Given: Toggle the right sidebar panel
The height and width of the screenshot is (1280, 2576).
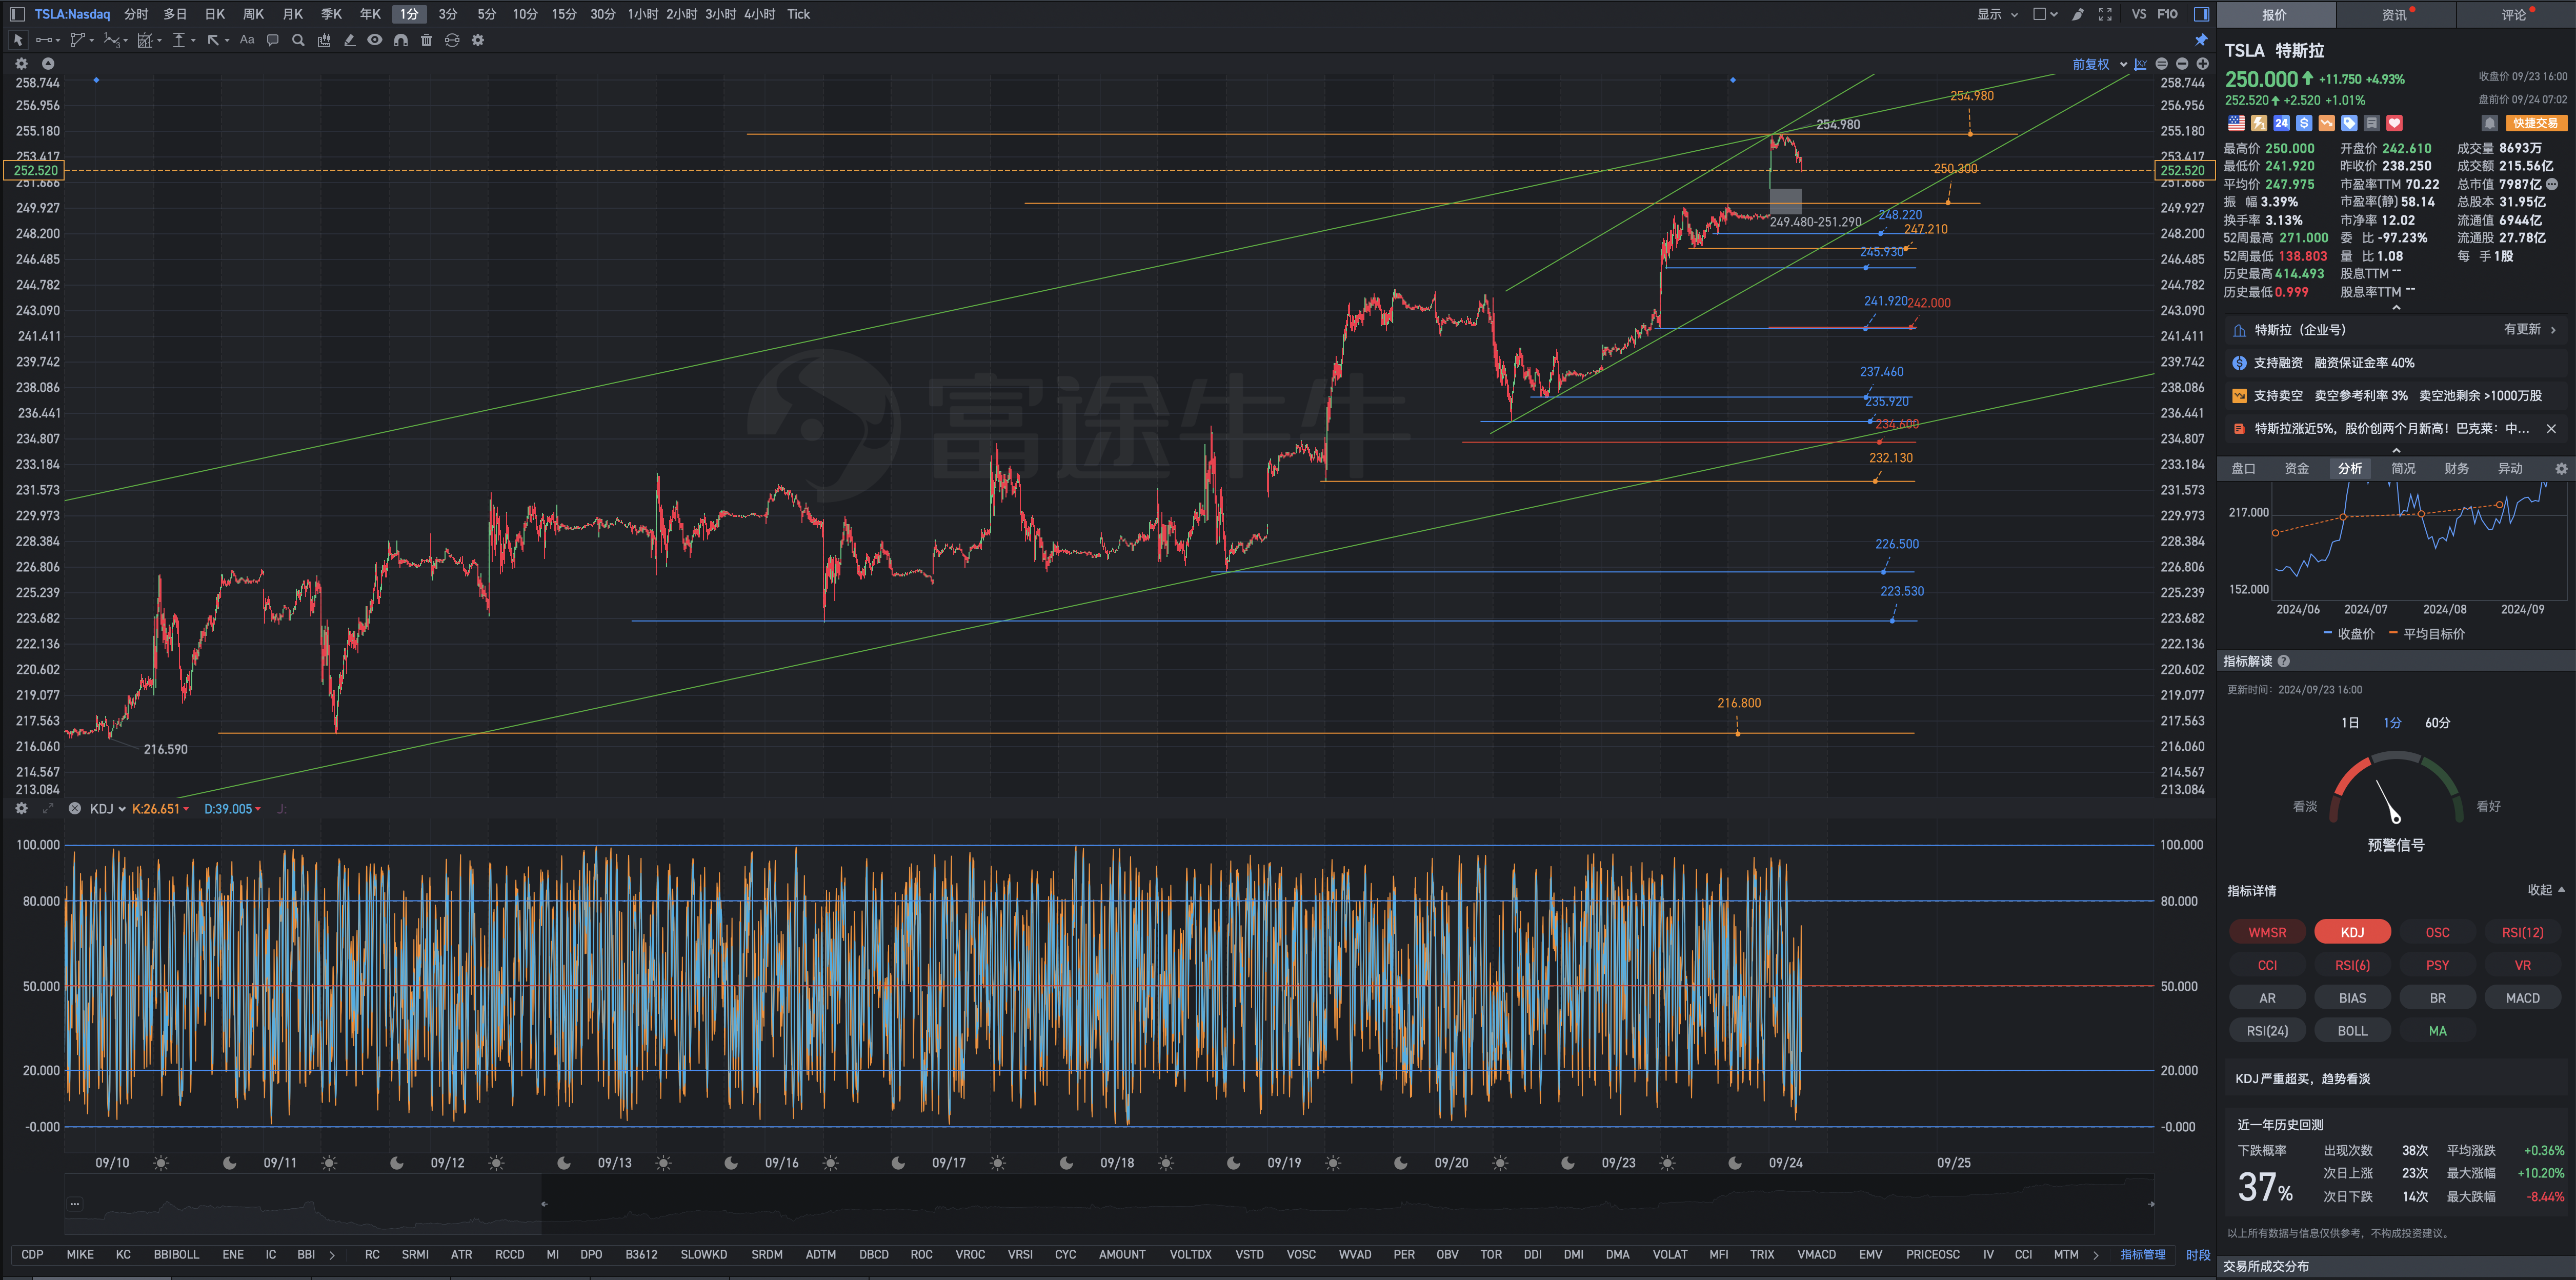Looking at the screenshot, I should tap(2201, 14).
